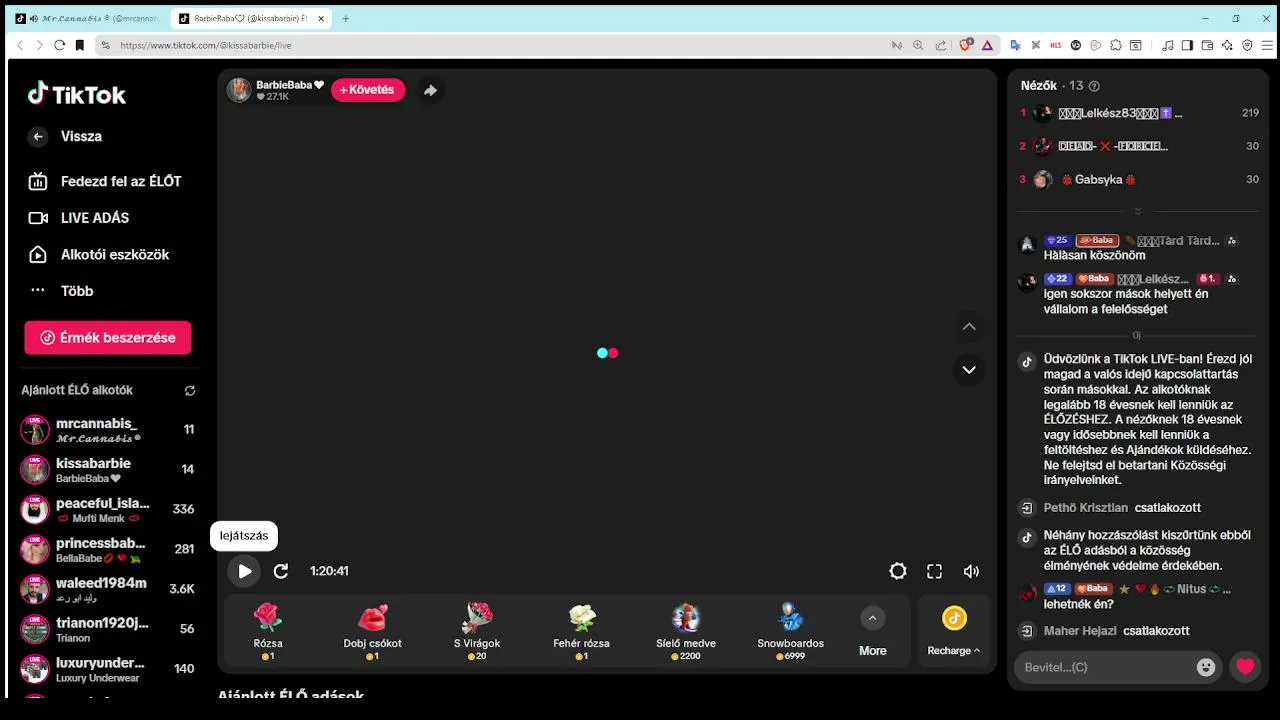Screen dimensions: 1280x720
Task: Open the translate extension icon
Action: (1015, 45)
